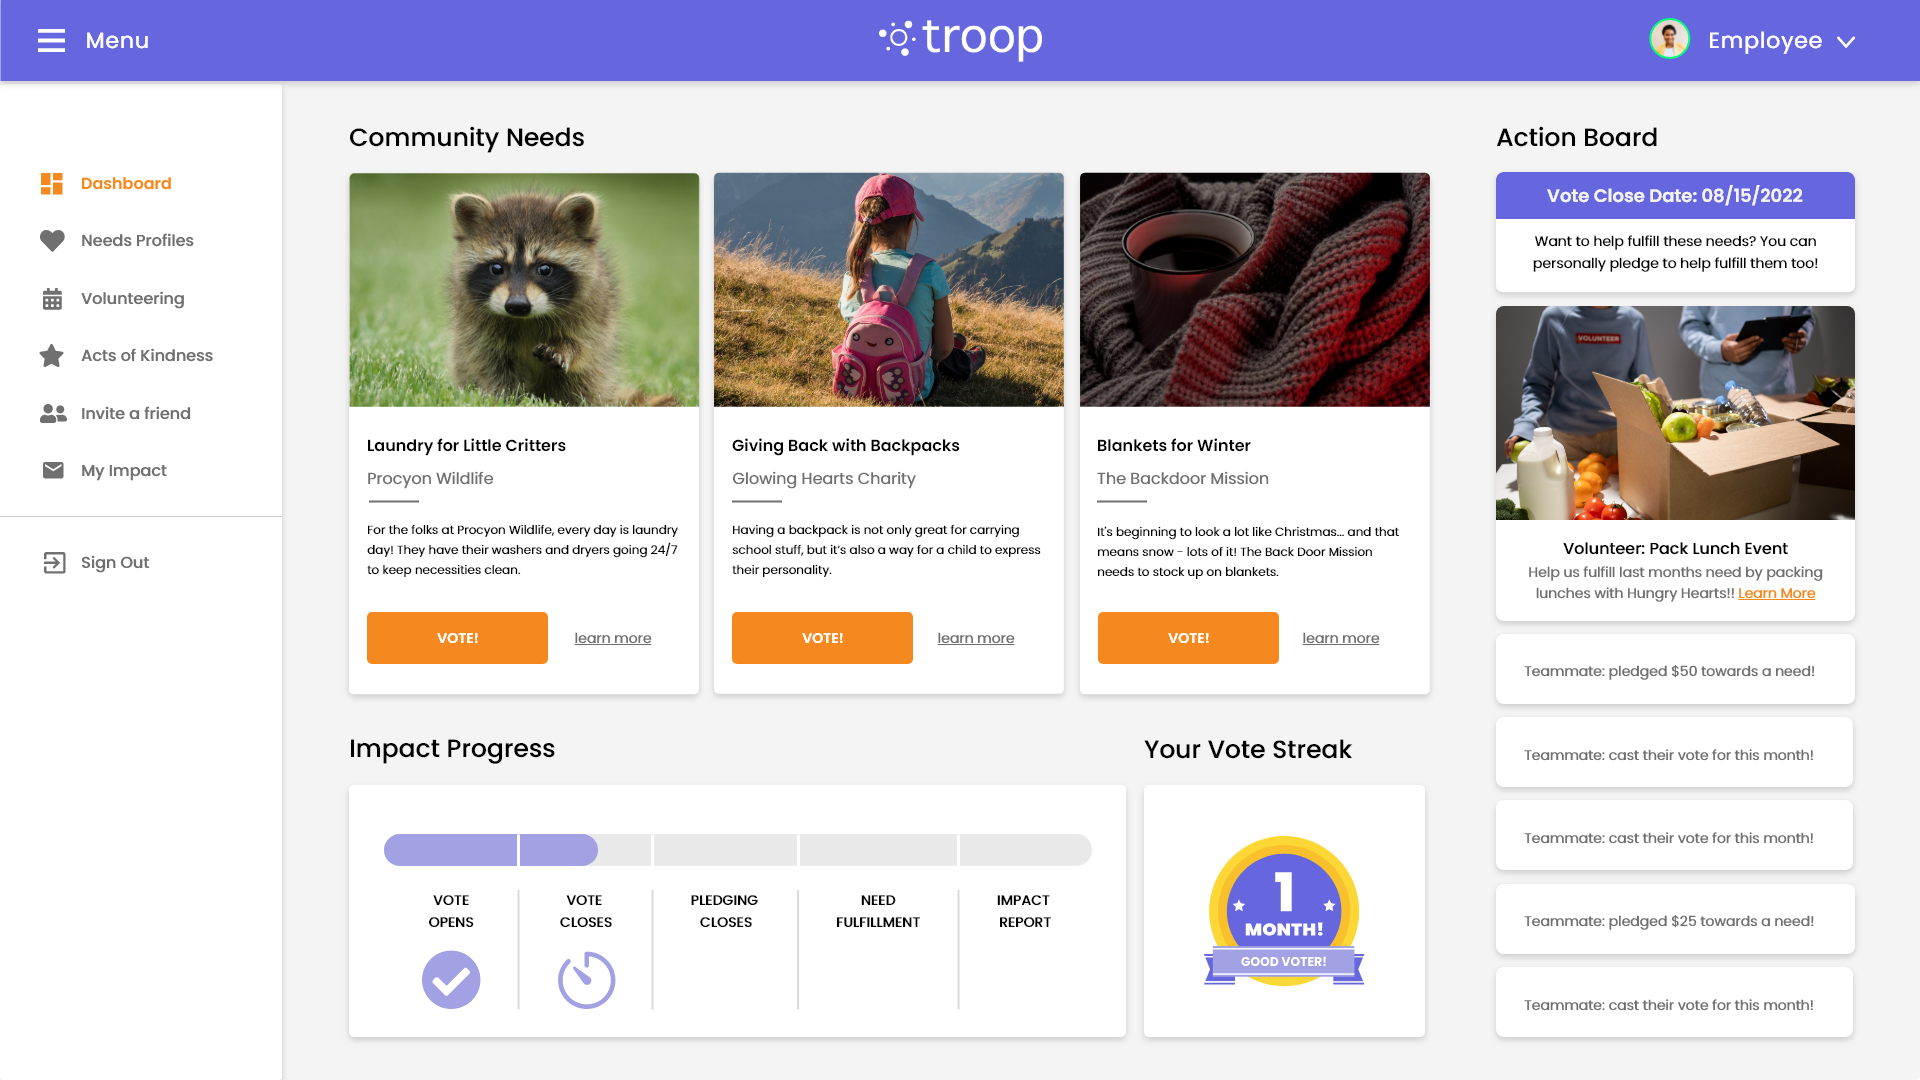
Task: Follow the Learn More link for Pack Lunch Event
Action: pos(1776,593)
